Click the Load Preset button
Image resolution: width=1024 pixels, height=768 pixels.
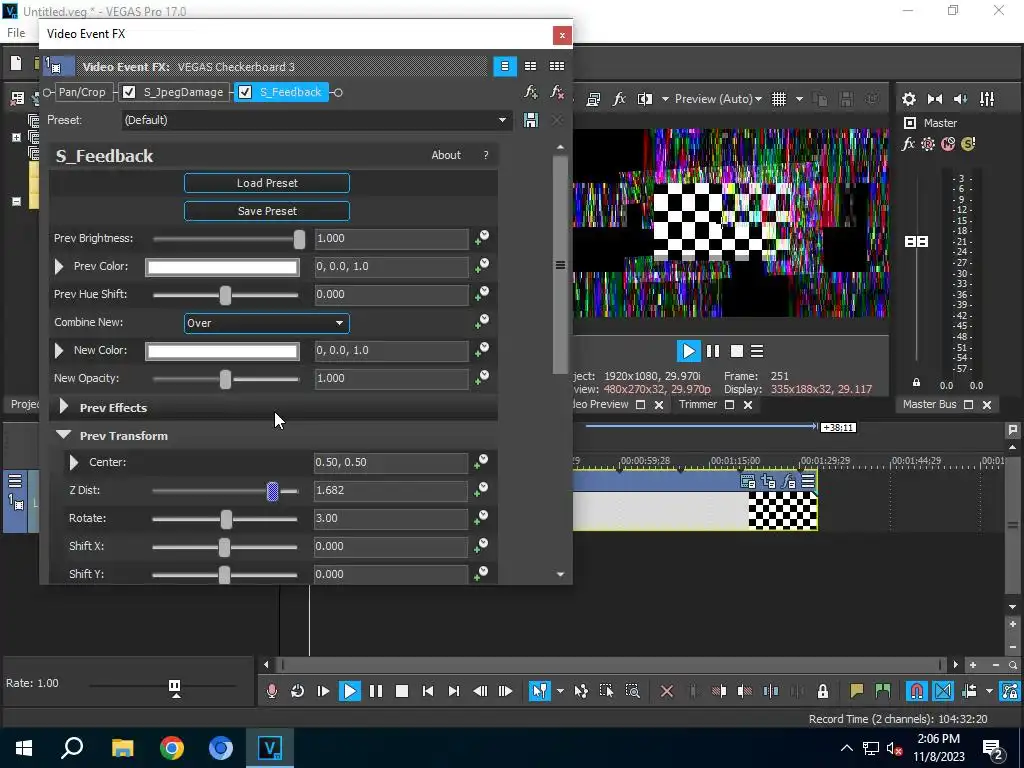[266, 183]
